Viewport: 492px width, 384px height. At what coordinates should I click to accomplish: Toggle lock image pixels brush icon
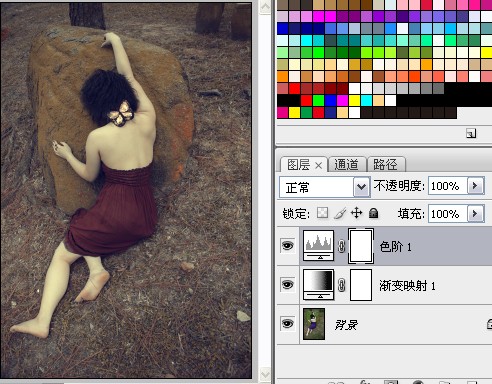(340, 213)
